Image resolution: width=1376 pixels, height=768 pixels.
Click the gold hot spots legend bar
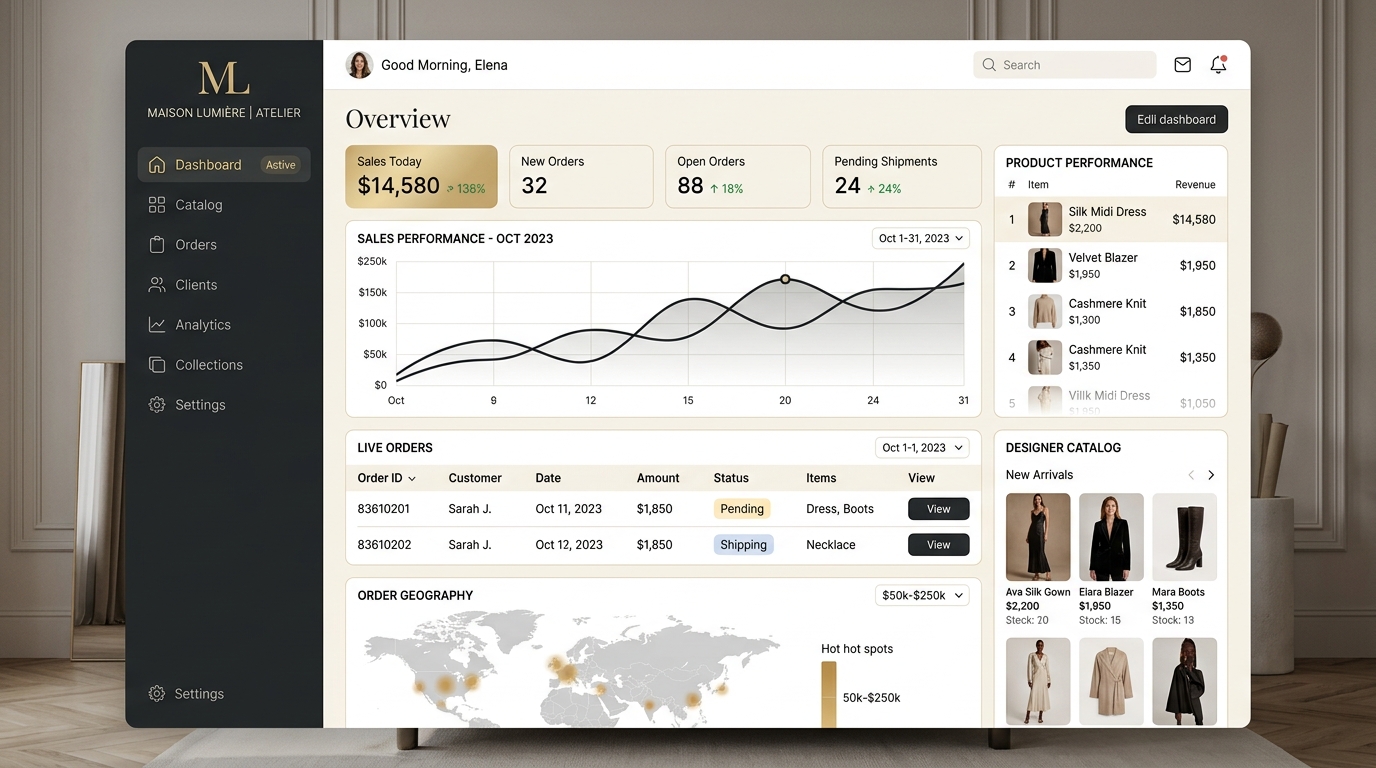point(829,694)
